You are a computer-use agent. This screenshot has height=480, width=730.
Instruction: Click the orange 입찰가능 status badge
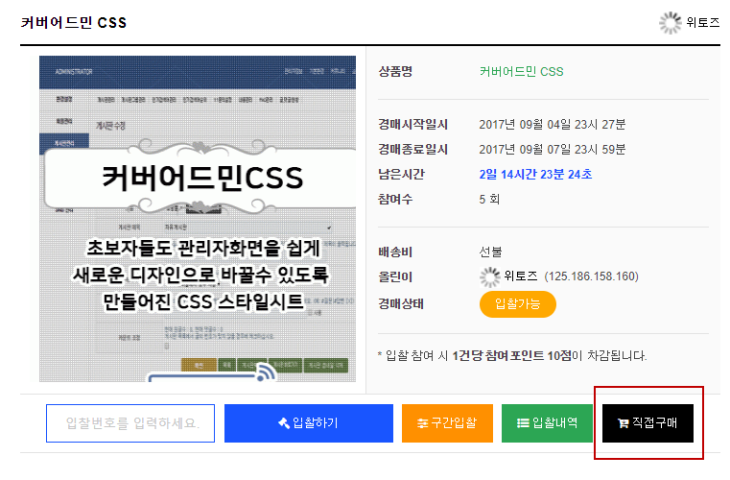(x=518, y=304)
